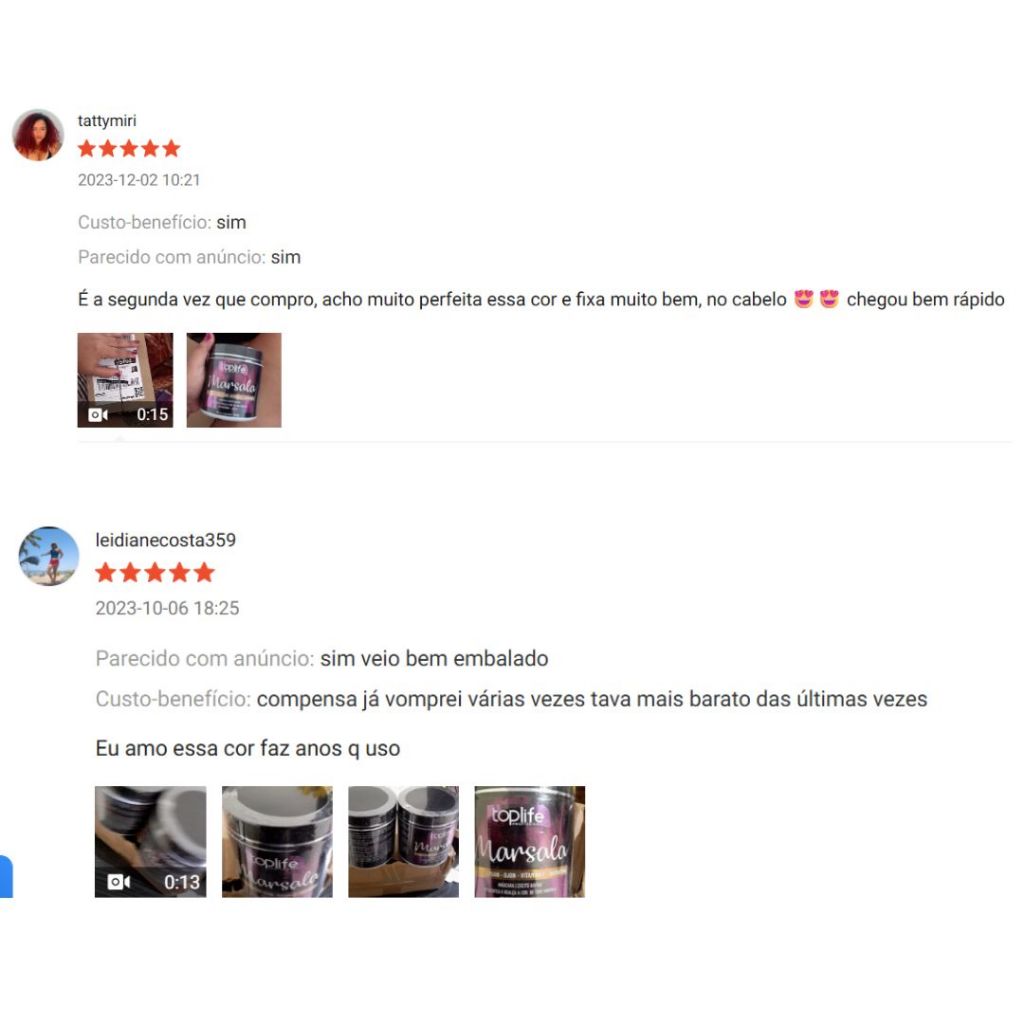Click leidianecosta359's five-star rating

155,573
